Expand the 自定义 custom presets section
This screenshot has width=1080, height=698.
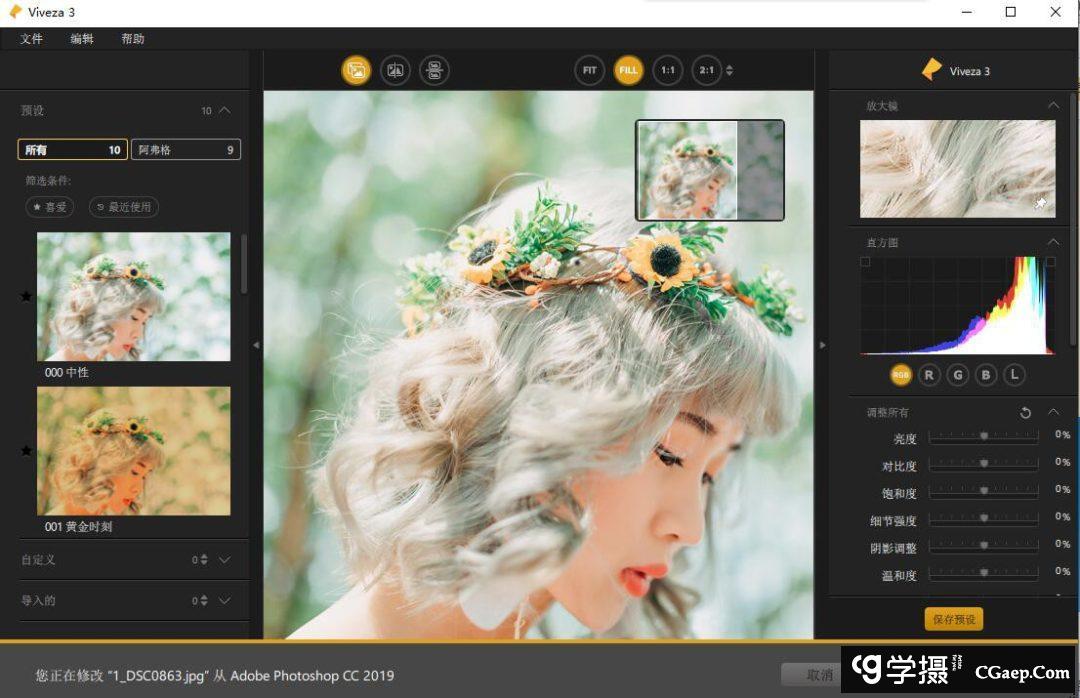click(x=224, y=560)
